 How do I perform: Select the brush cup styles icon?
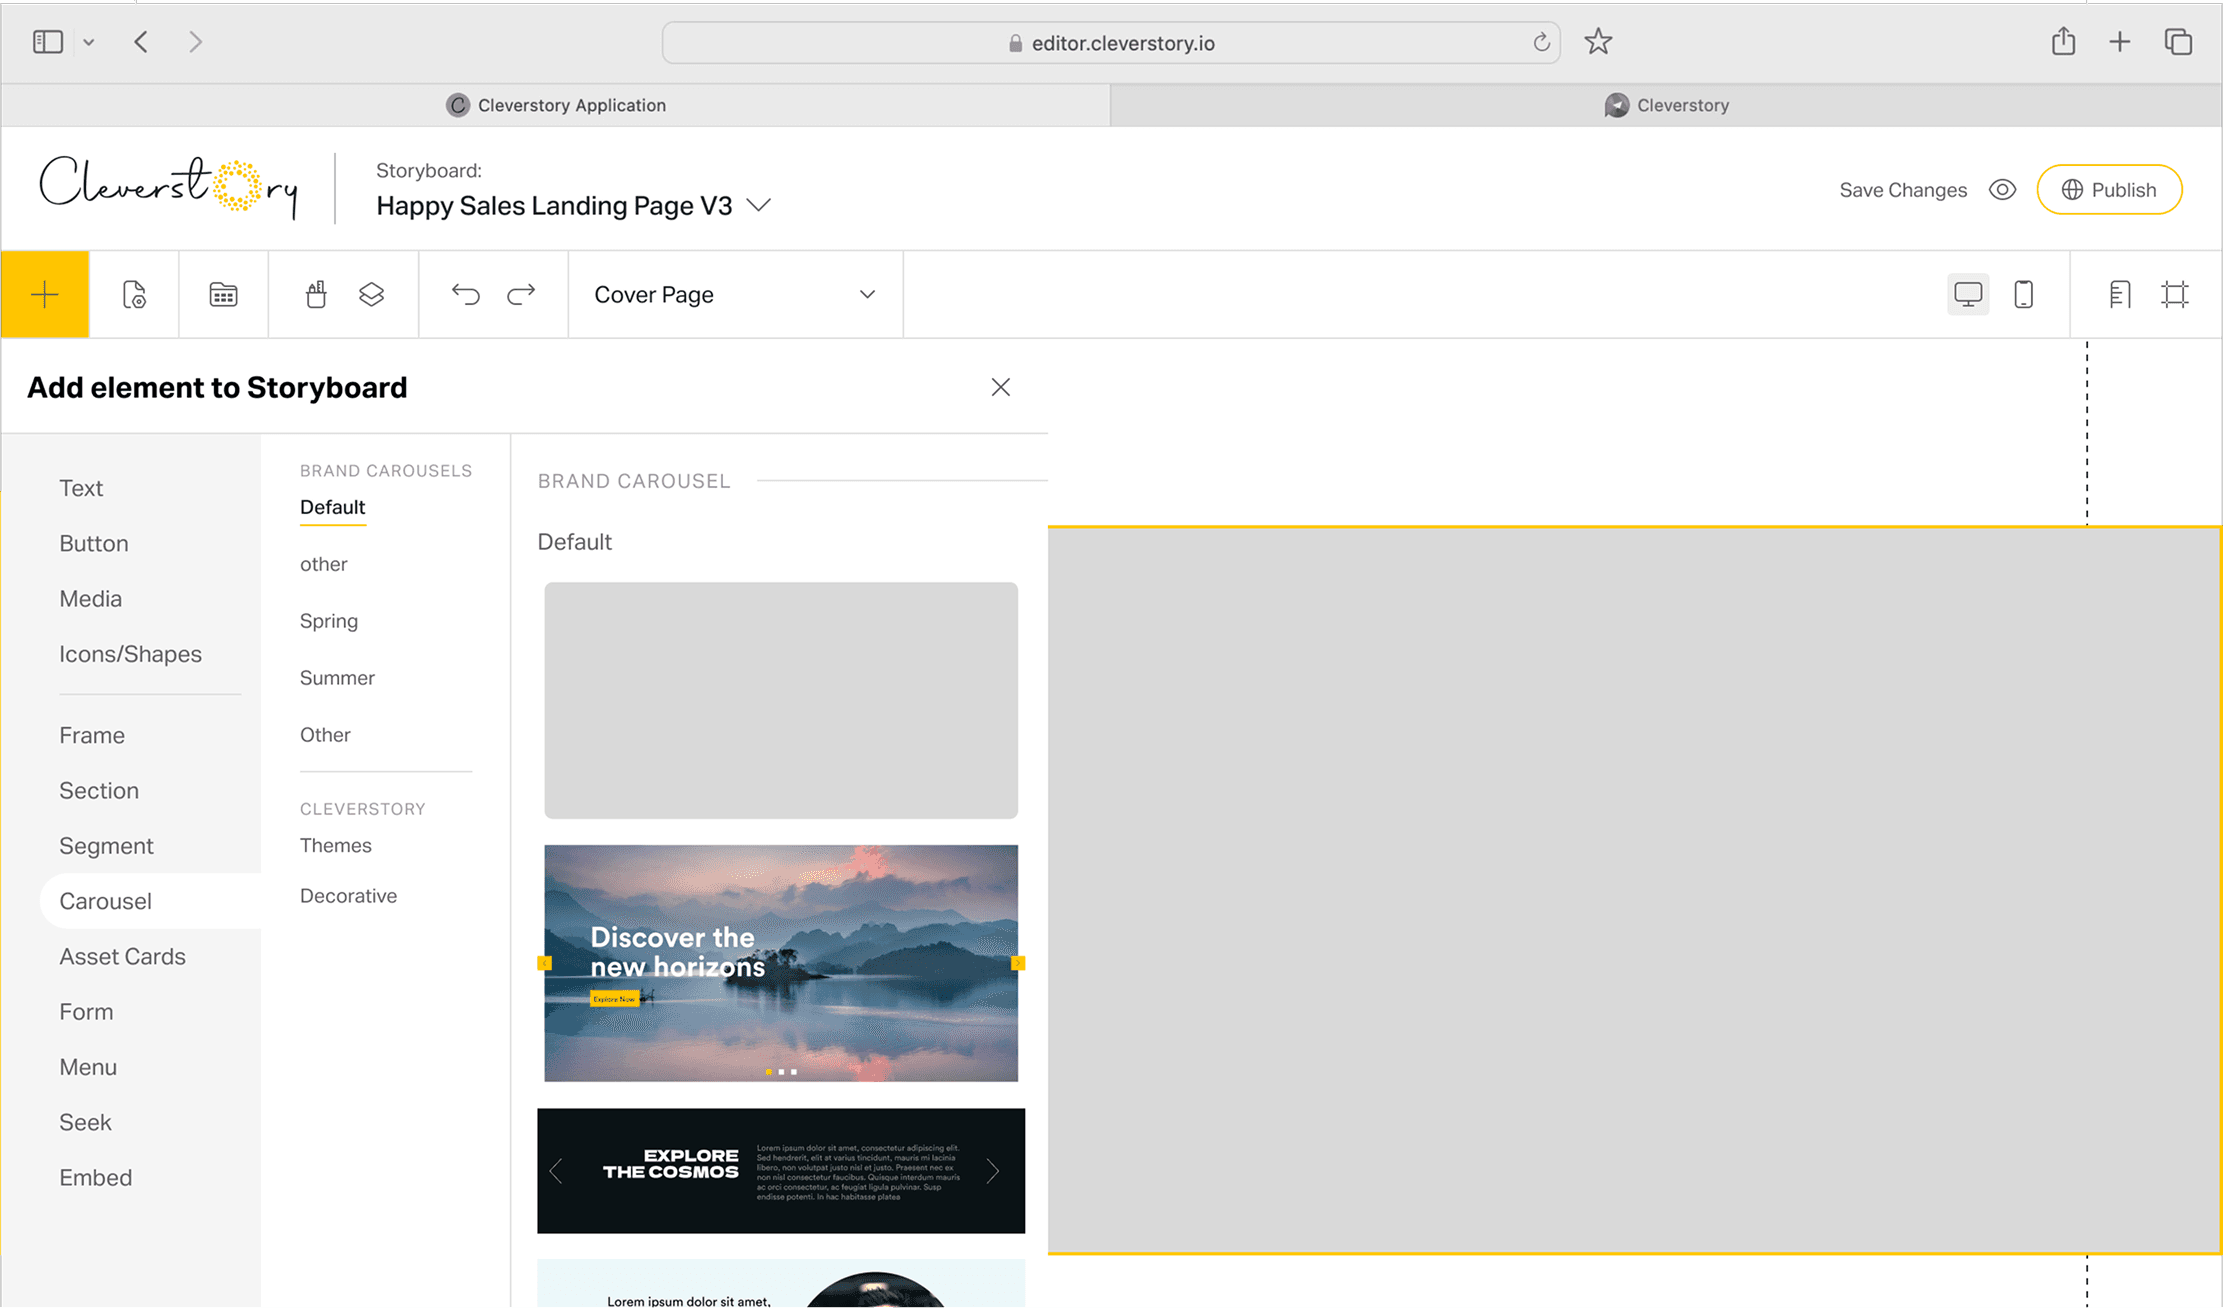click(x=316, y=294)
